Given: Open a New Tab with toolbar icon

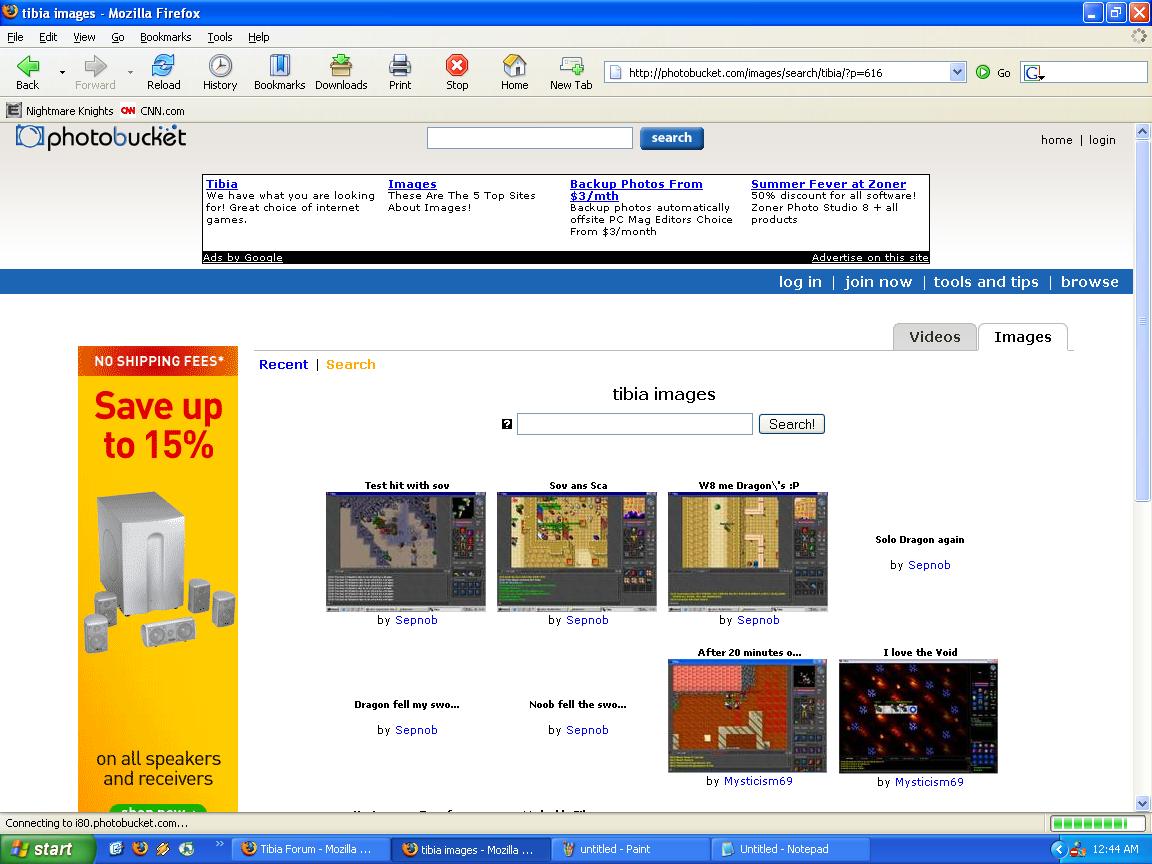Looking at the screenshot, I should click(571, 67).
